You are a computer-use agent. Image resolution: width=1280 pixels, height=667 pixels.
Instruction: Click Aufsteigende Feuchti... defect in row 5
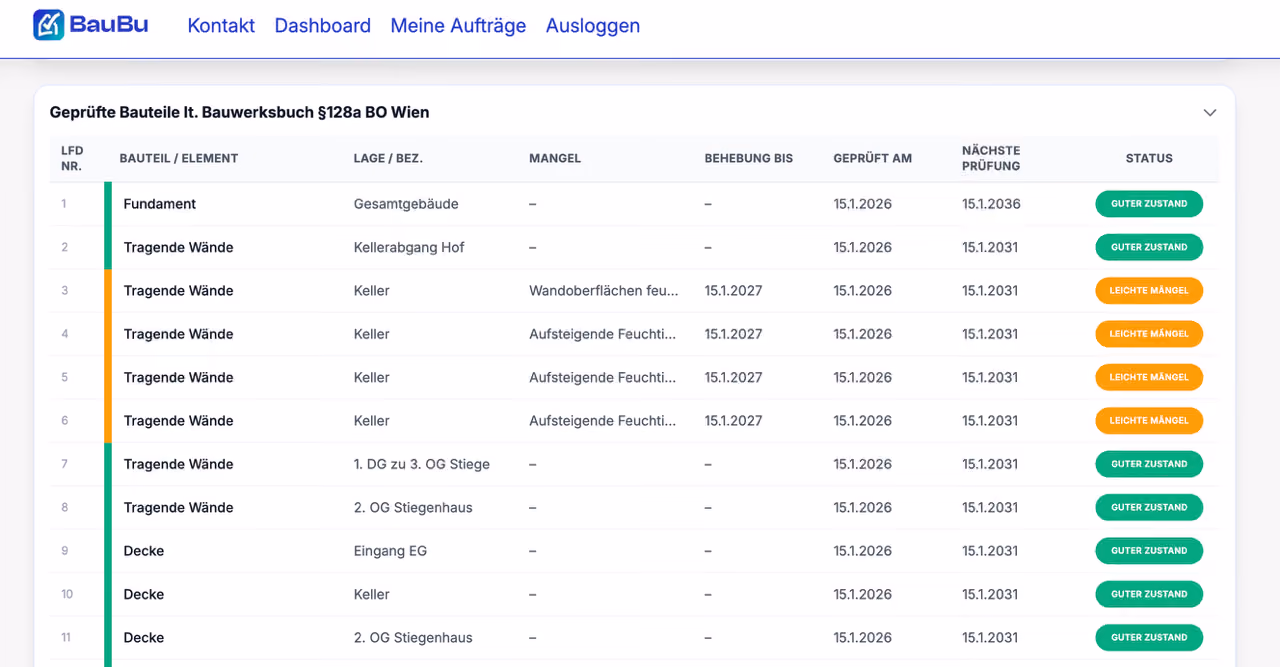603,377
